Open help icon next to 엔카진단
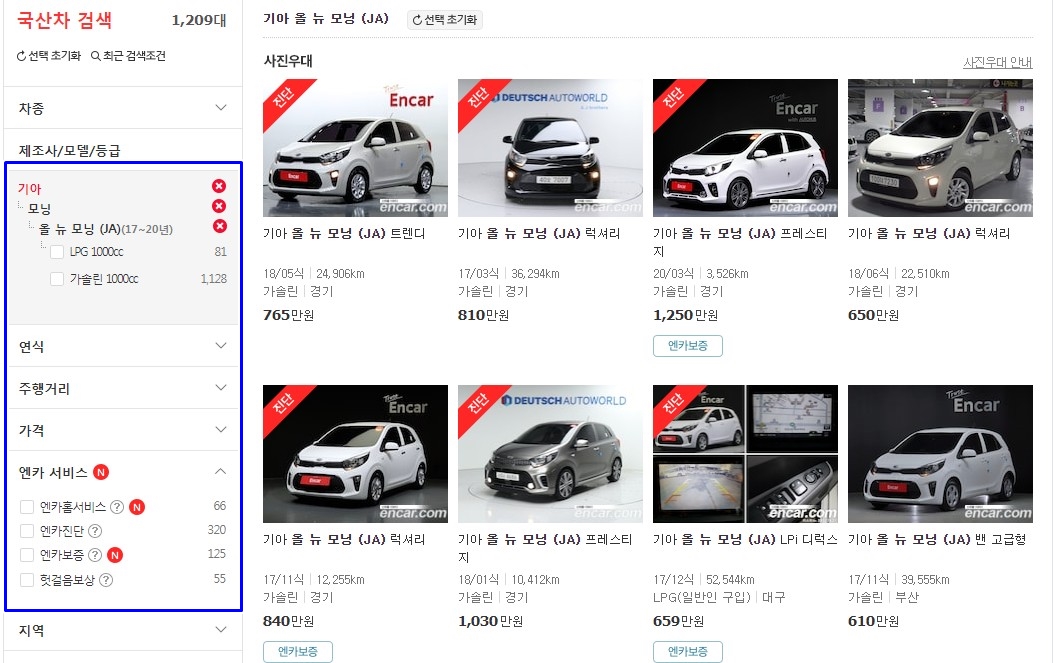1053x663 pixels. 95,531
